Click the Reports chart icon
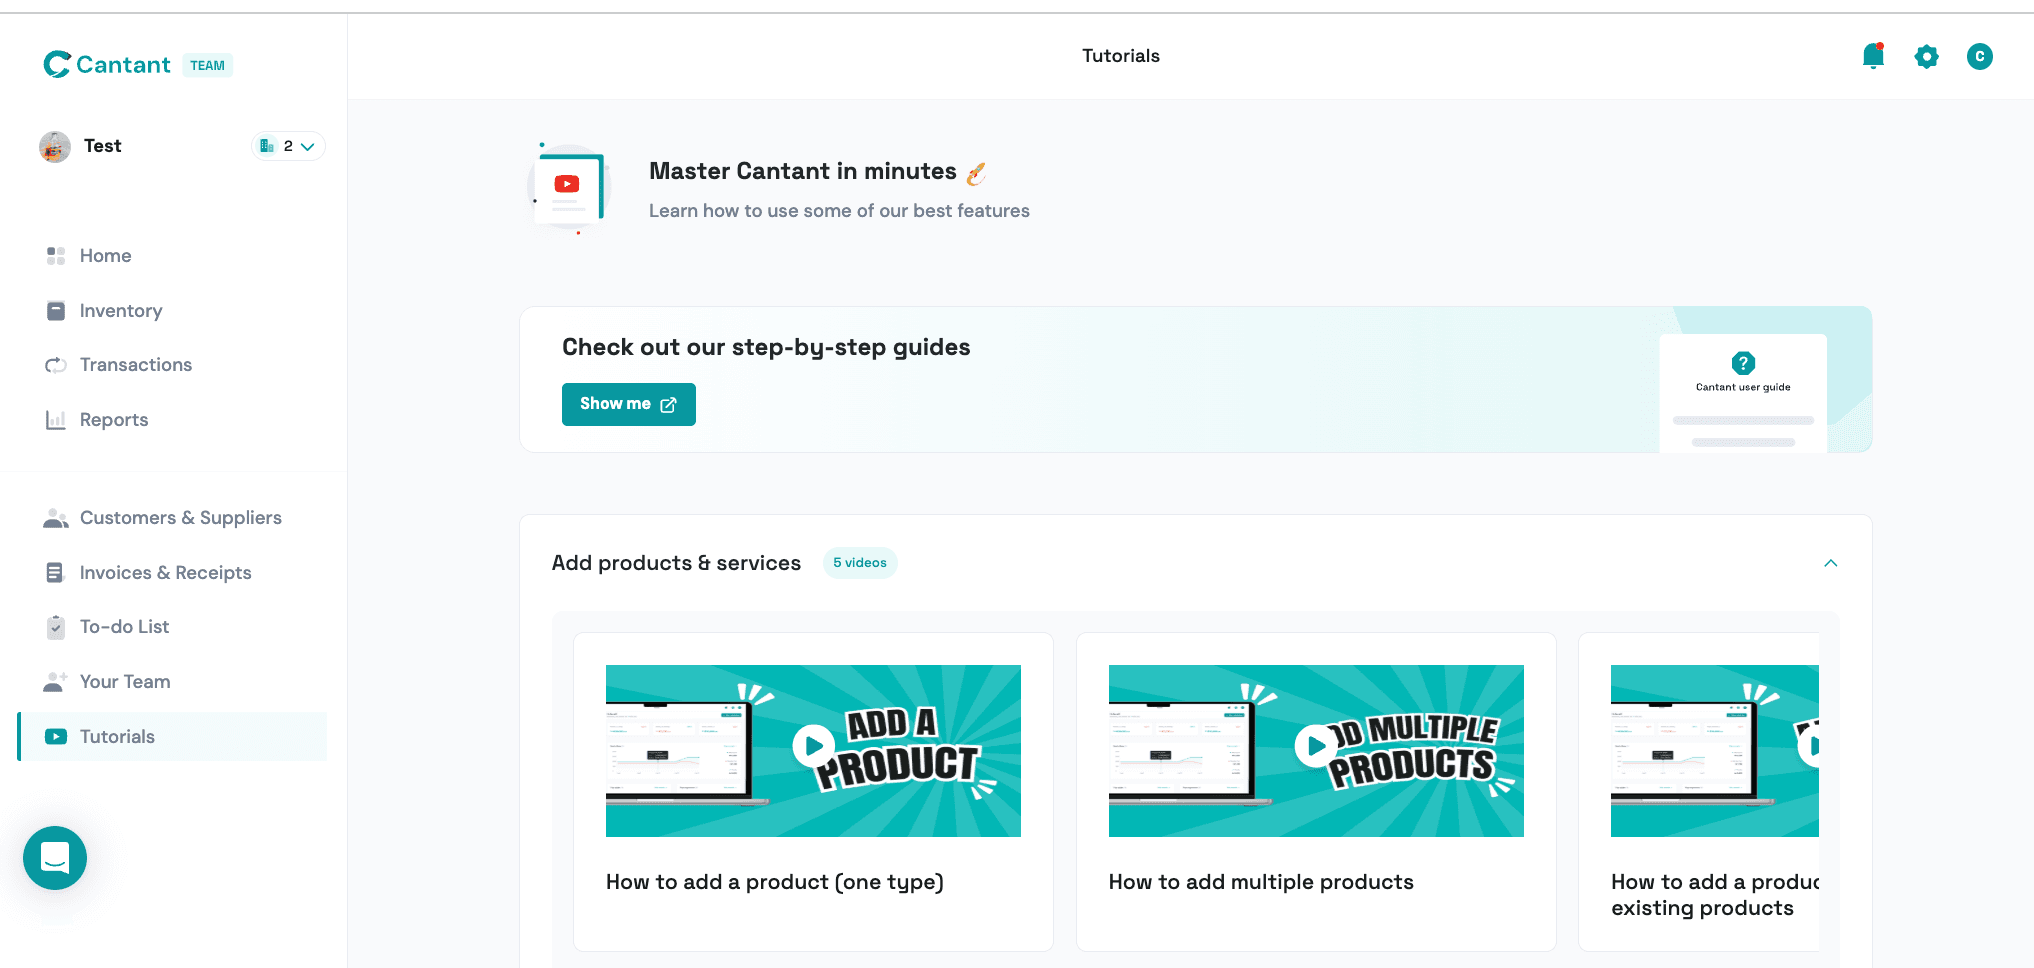The height and width of the screenshot is (968, 2034). coord(56,419)
